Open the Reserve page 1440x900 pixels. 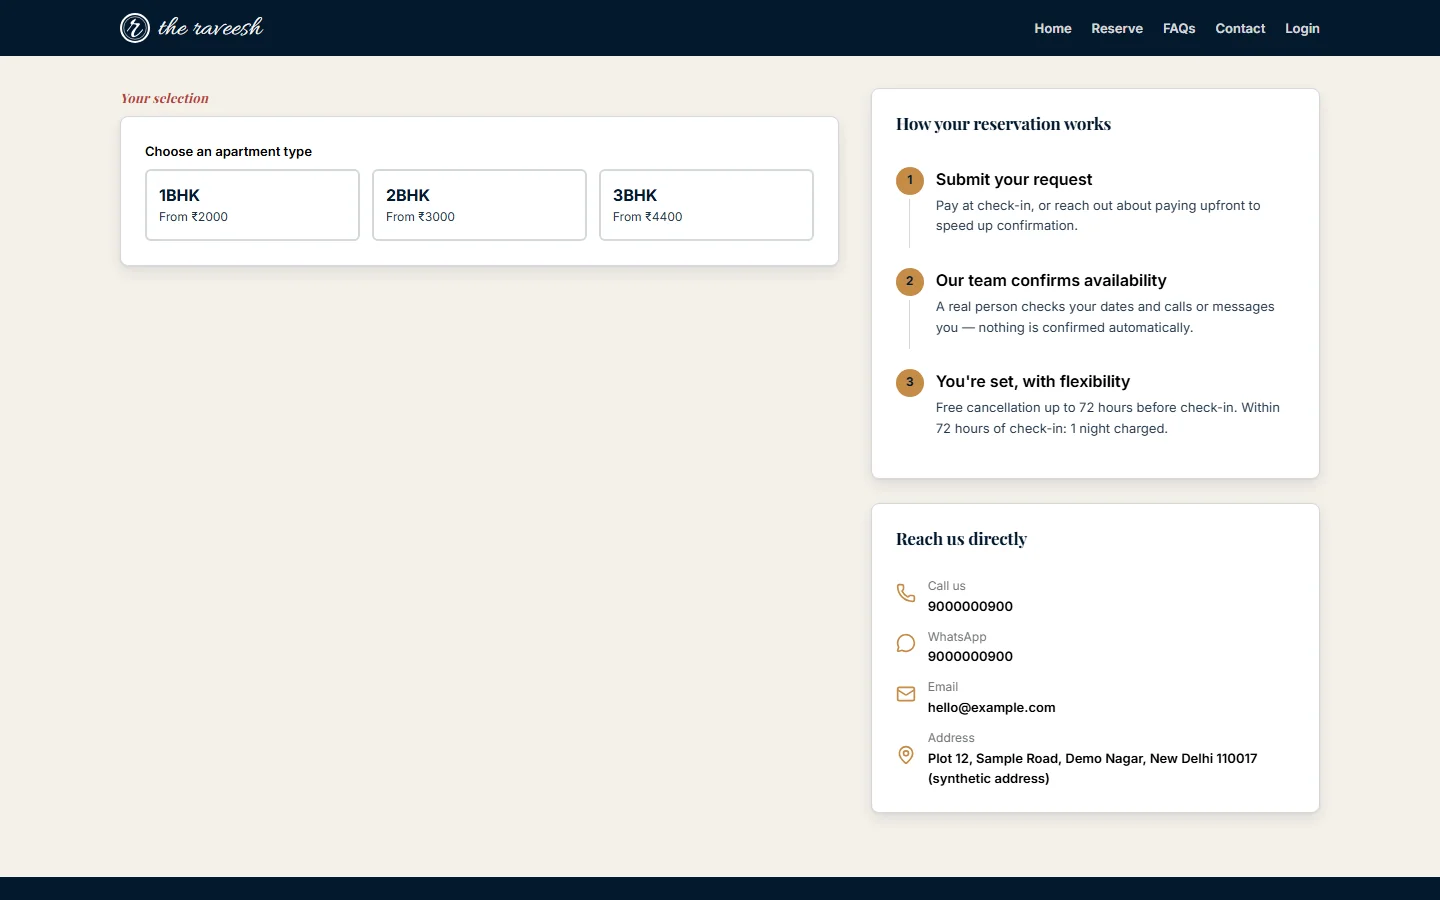click(1117, 28)
